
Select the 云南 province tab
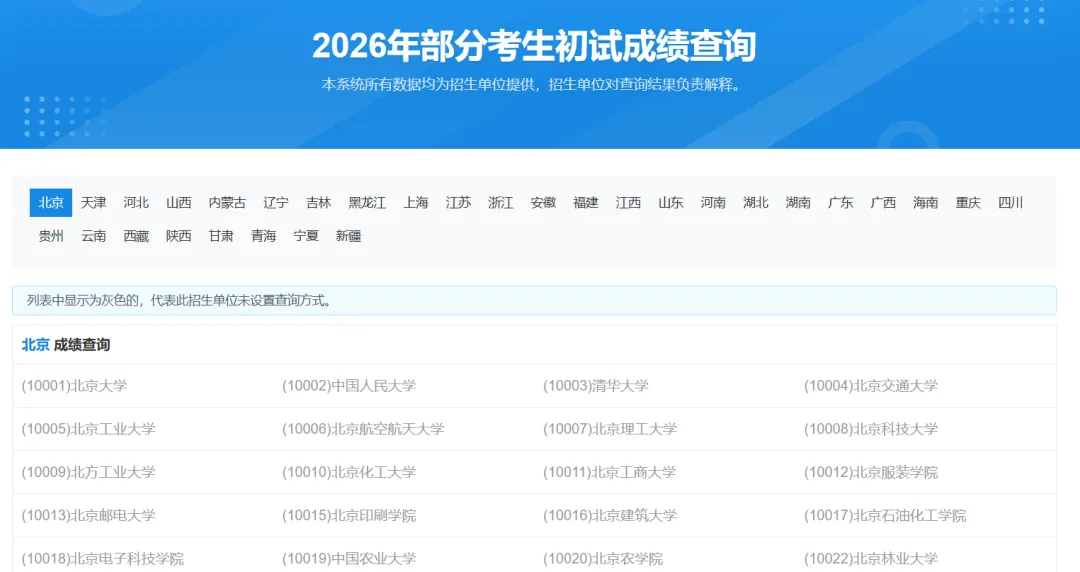click(94, 236)
